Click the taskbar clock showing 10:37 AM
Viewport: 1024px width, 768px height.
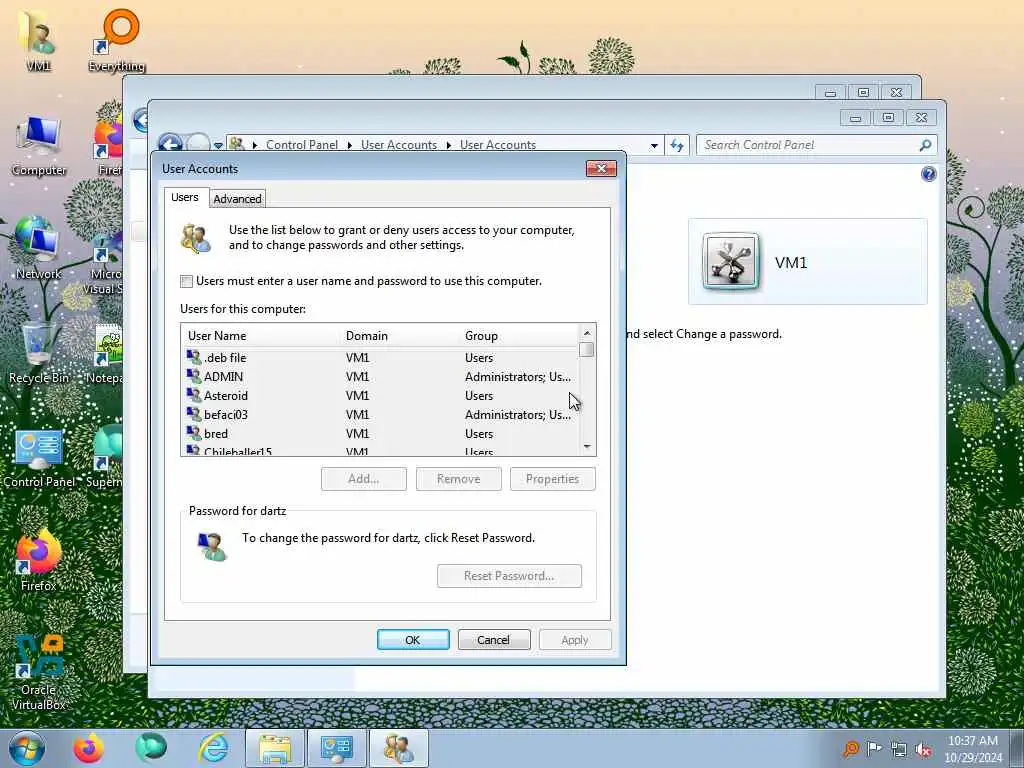point(972,748)
